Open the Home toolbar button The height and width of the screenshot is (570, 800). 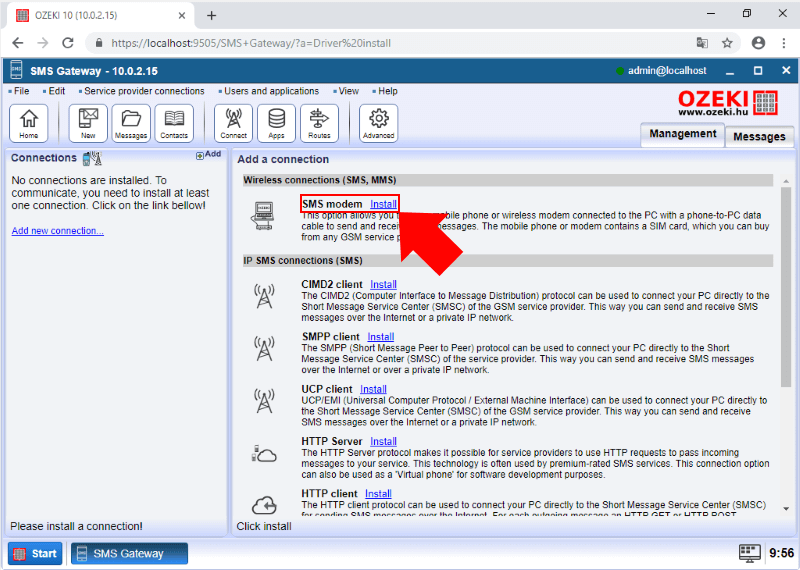[29, 123]
